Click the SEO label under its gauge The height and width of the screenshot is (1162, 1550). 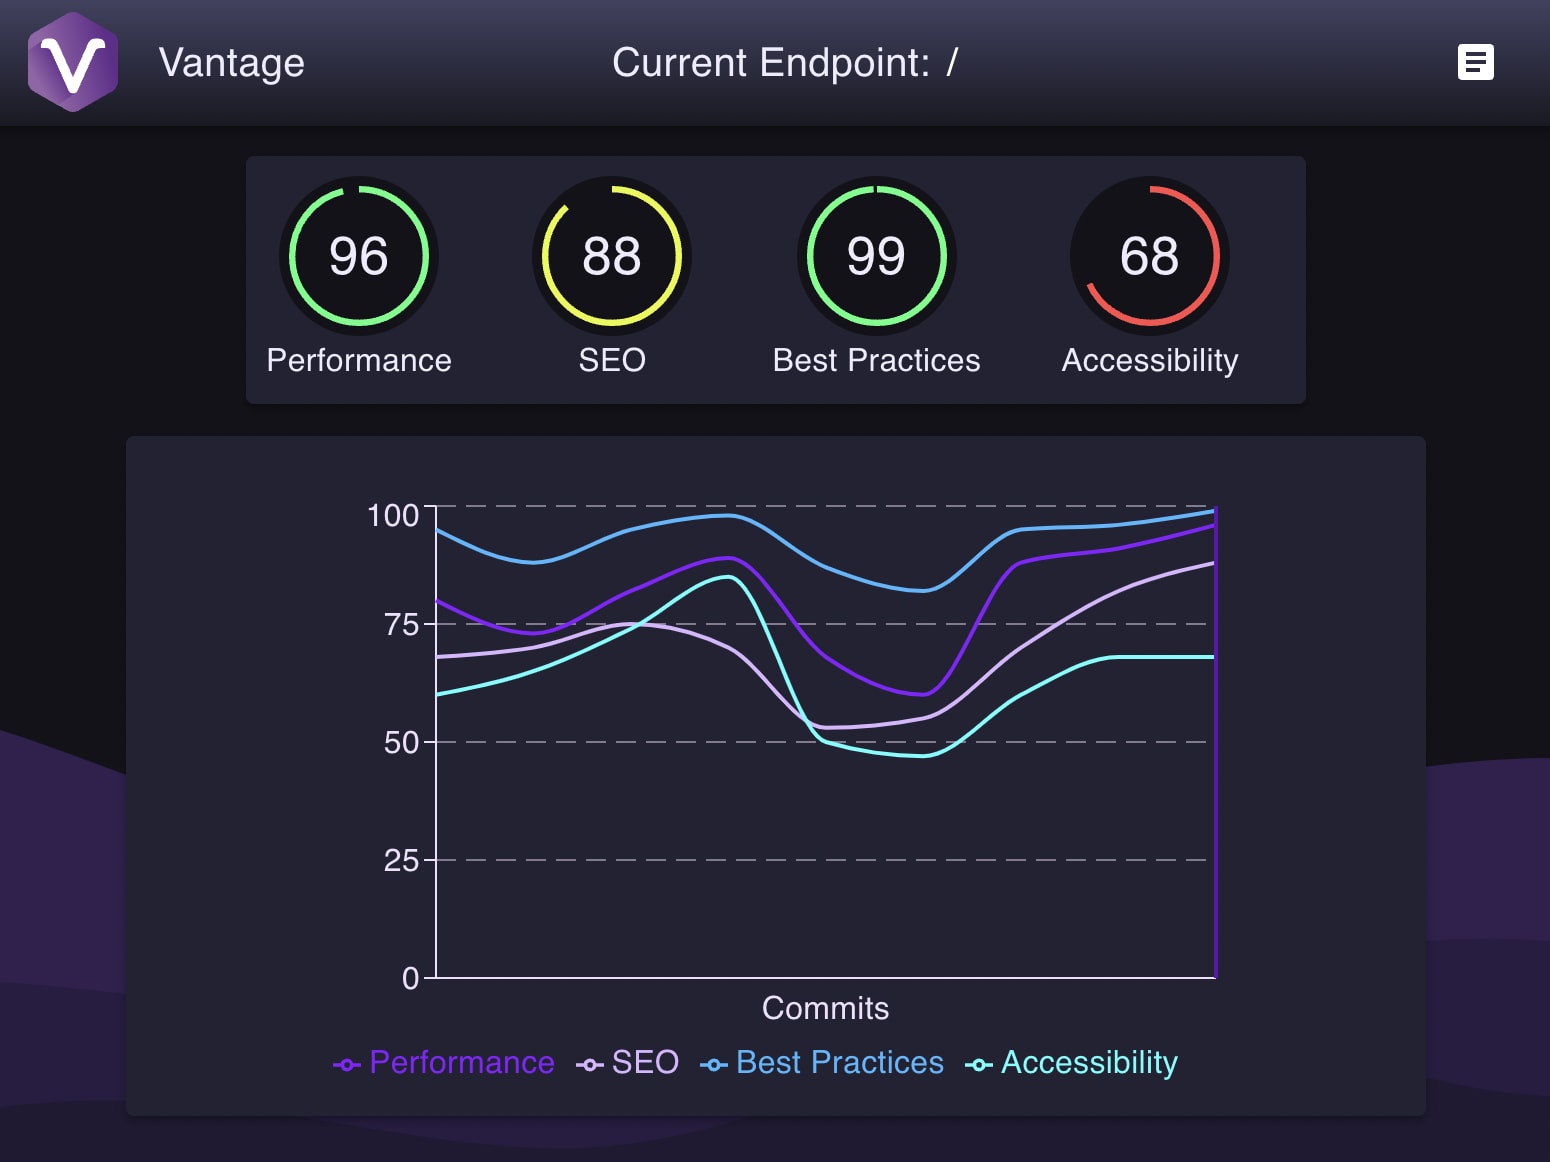tap(612, 360)
